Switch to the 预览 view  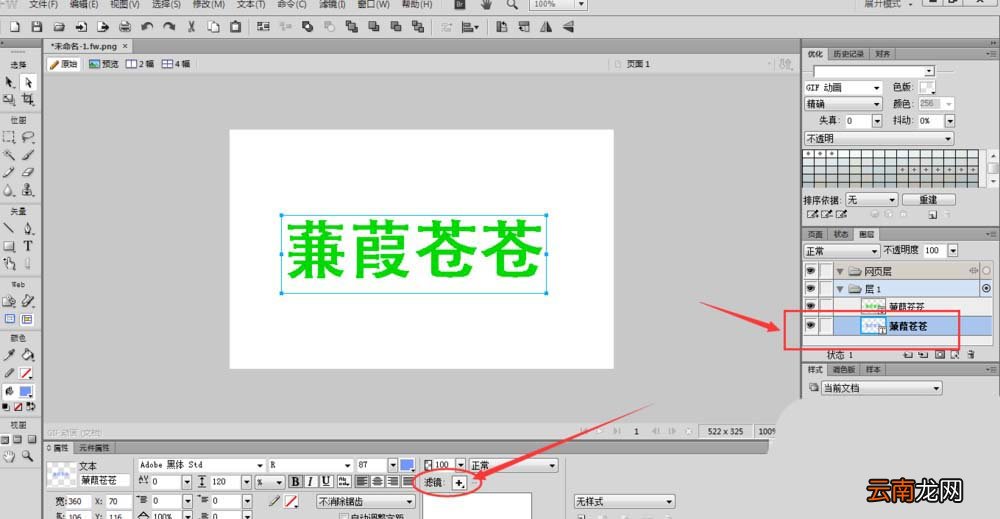coord(104,64)
